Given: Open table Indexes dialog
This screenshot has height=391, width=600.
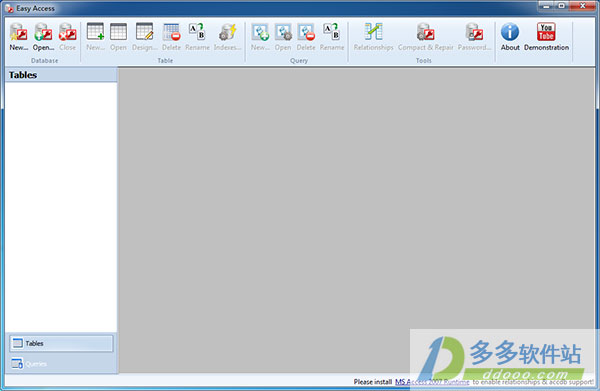Looking at the screenshot, I should pos(227,37).
